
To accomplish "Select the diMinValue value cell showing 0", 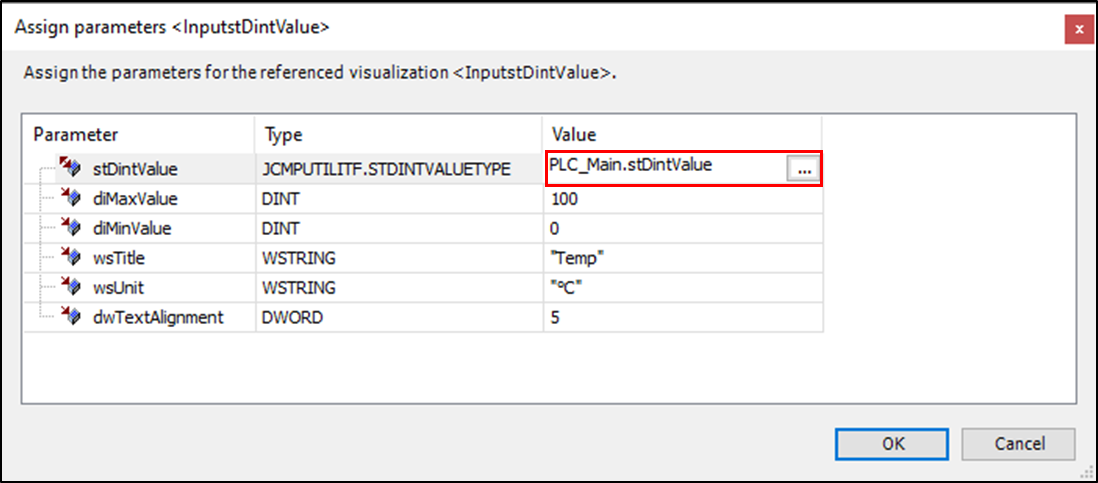I will (682, 228).
